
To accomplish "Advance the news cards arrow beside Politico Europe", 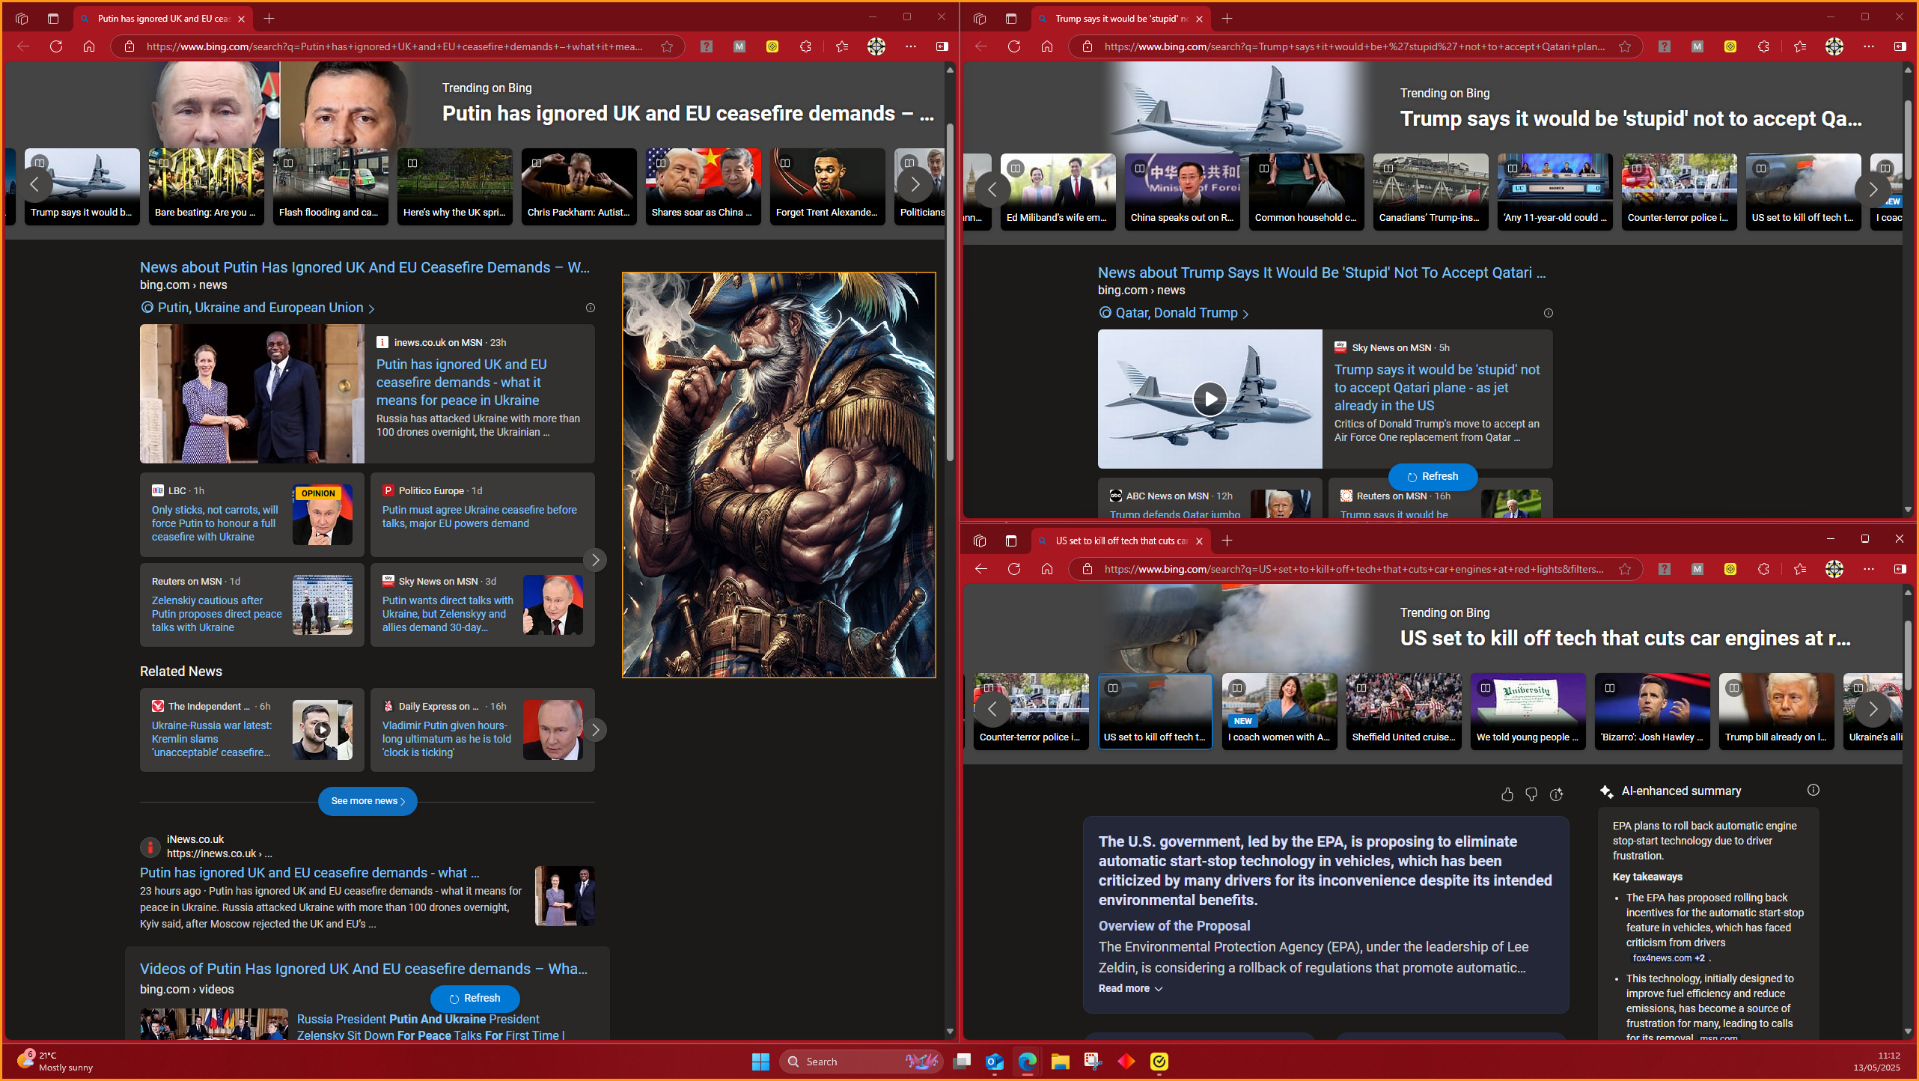I will (x=595, y=560).
